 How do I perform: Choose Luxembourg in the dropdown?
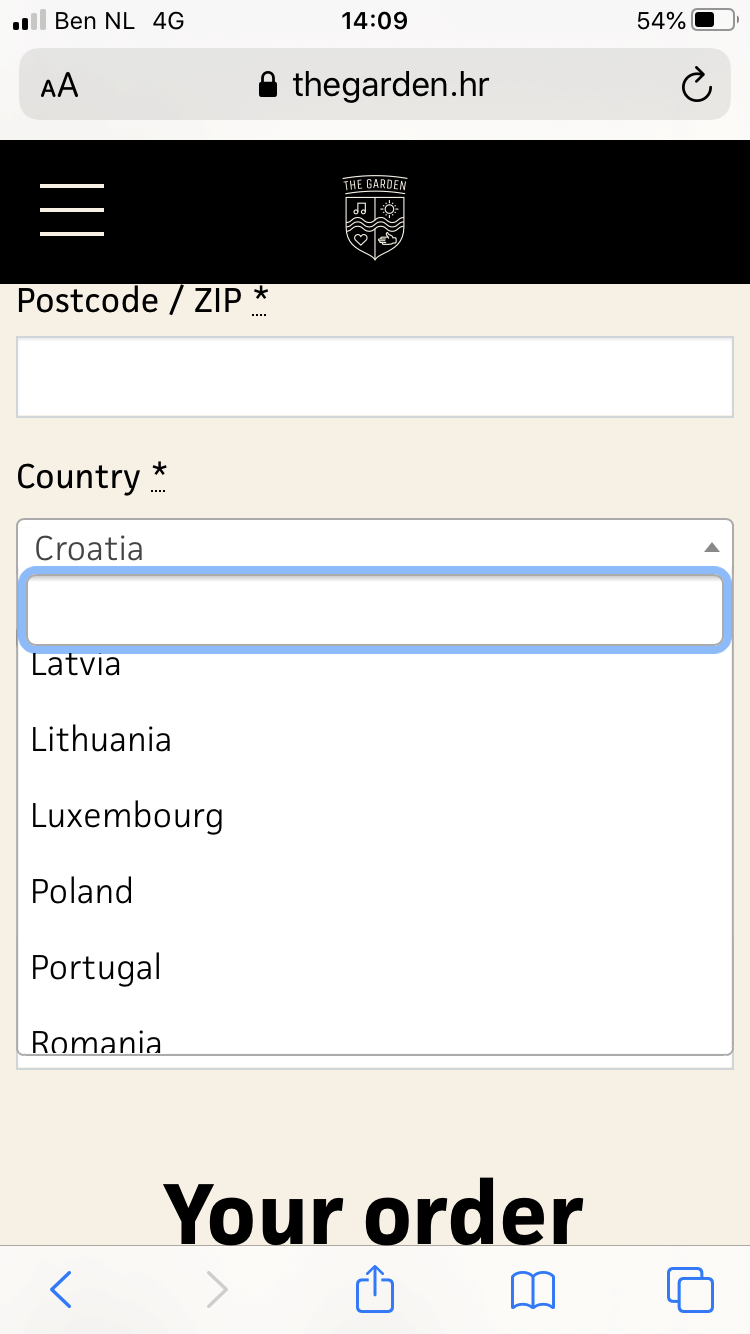pyautogui.click(x=127, y=816)
